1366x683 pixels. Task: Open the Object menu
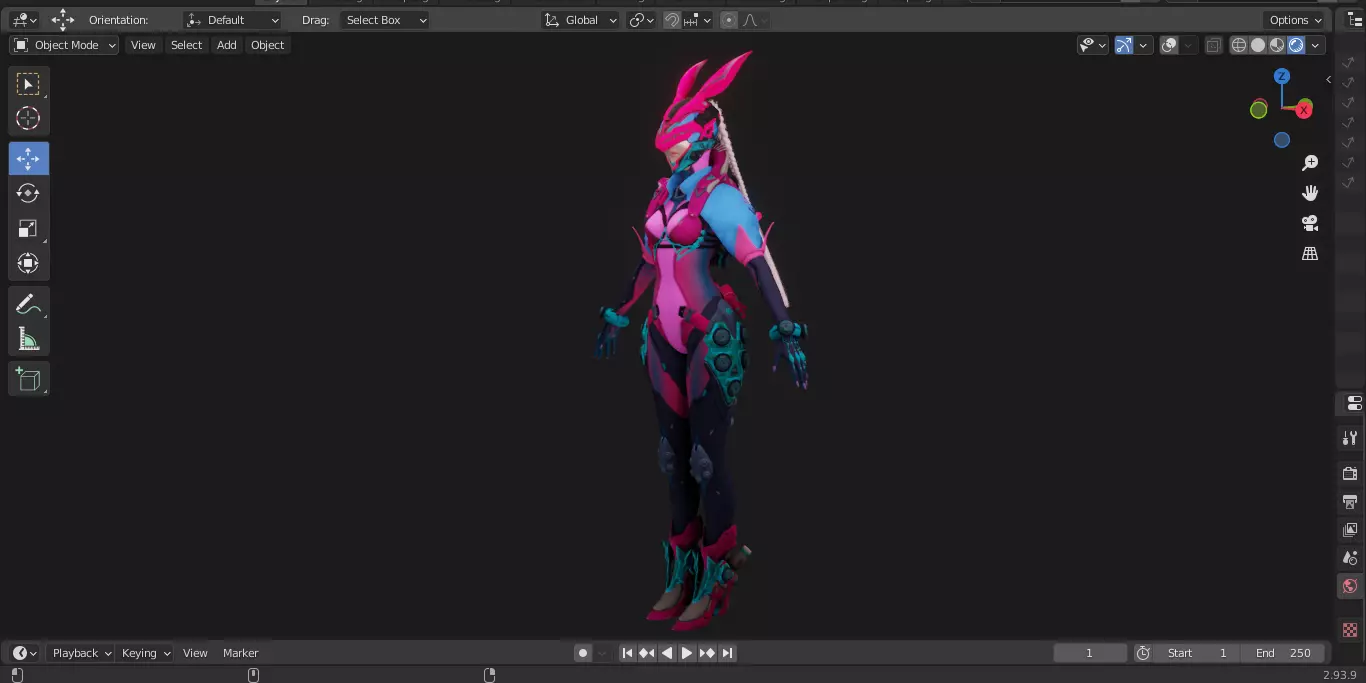click(267, 45)
